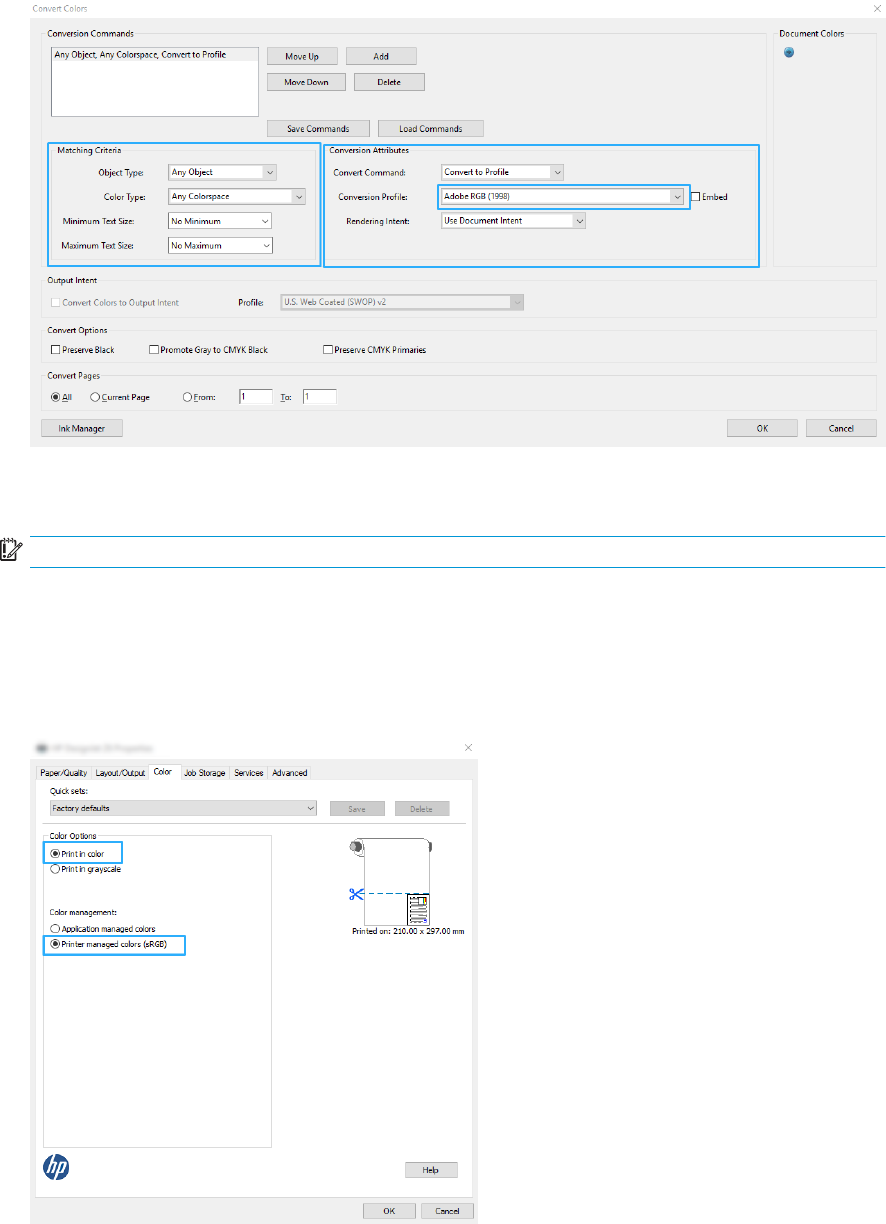
Task: Open the Job Storage tab
Action: tap(204, 772)
